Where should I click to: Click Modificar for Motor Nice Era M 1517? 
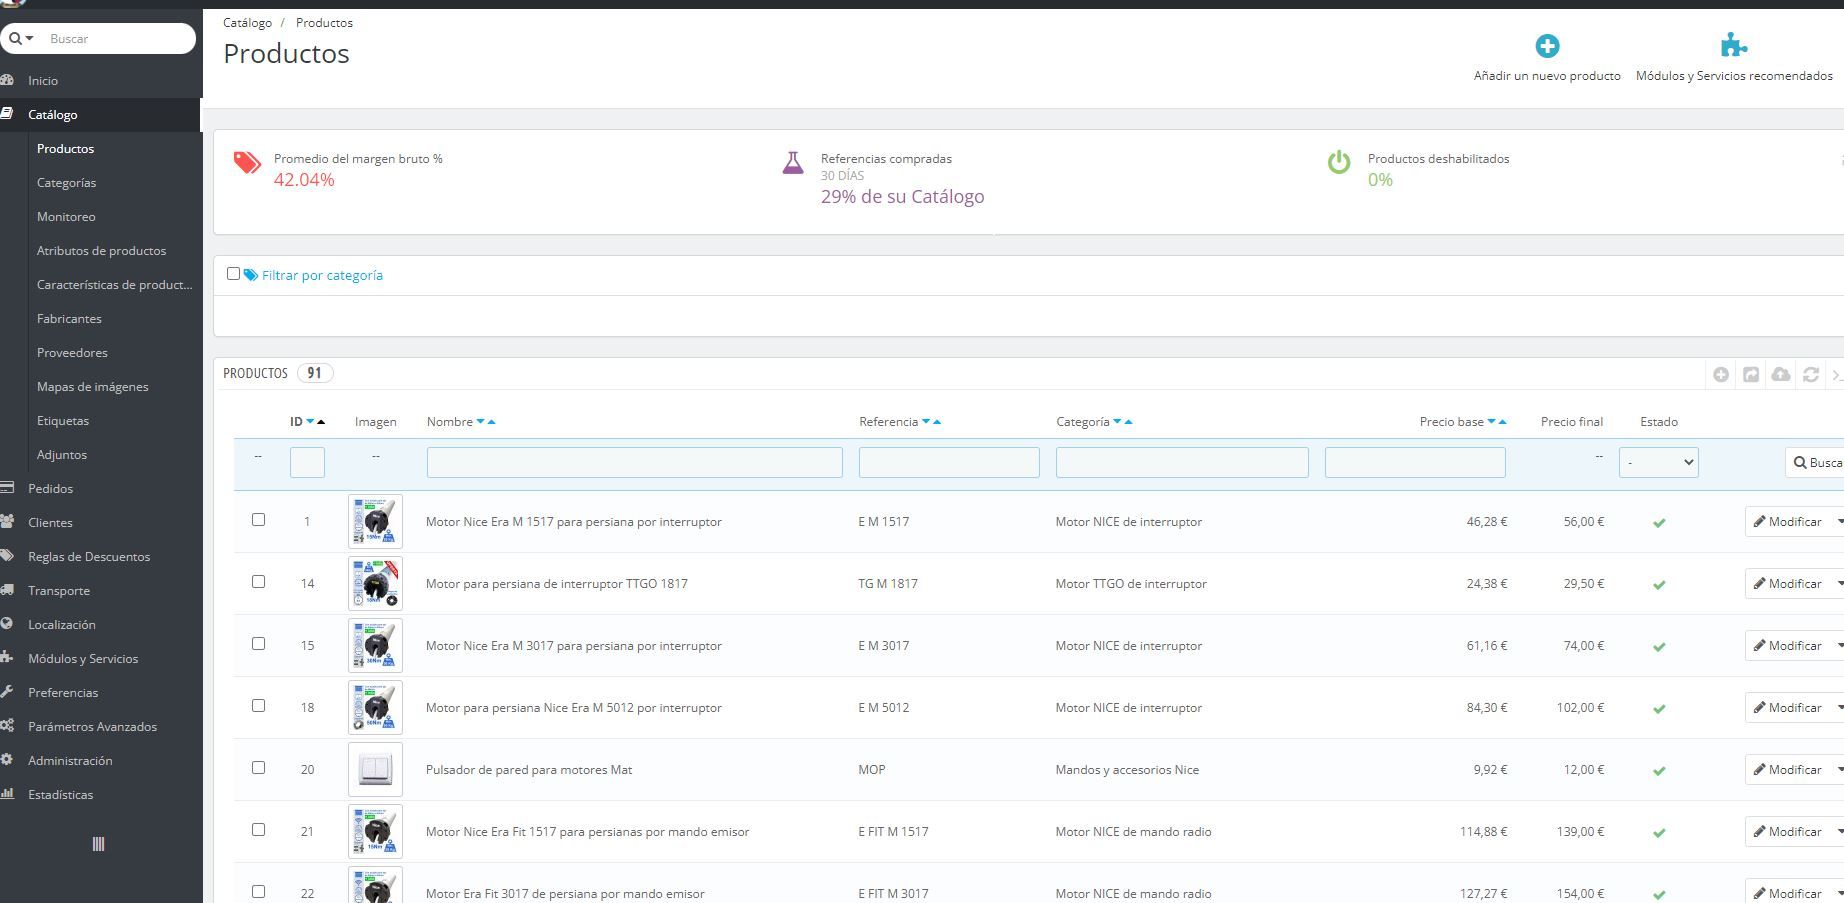[x=1788, y=522]
